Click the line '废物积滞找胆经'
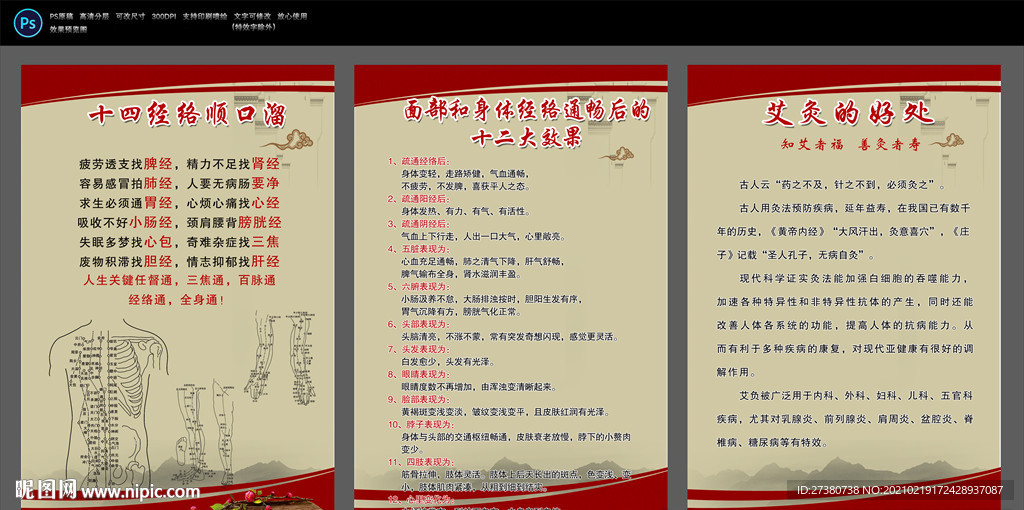 point(125,262)
